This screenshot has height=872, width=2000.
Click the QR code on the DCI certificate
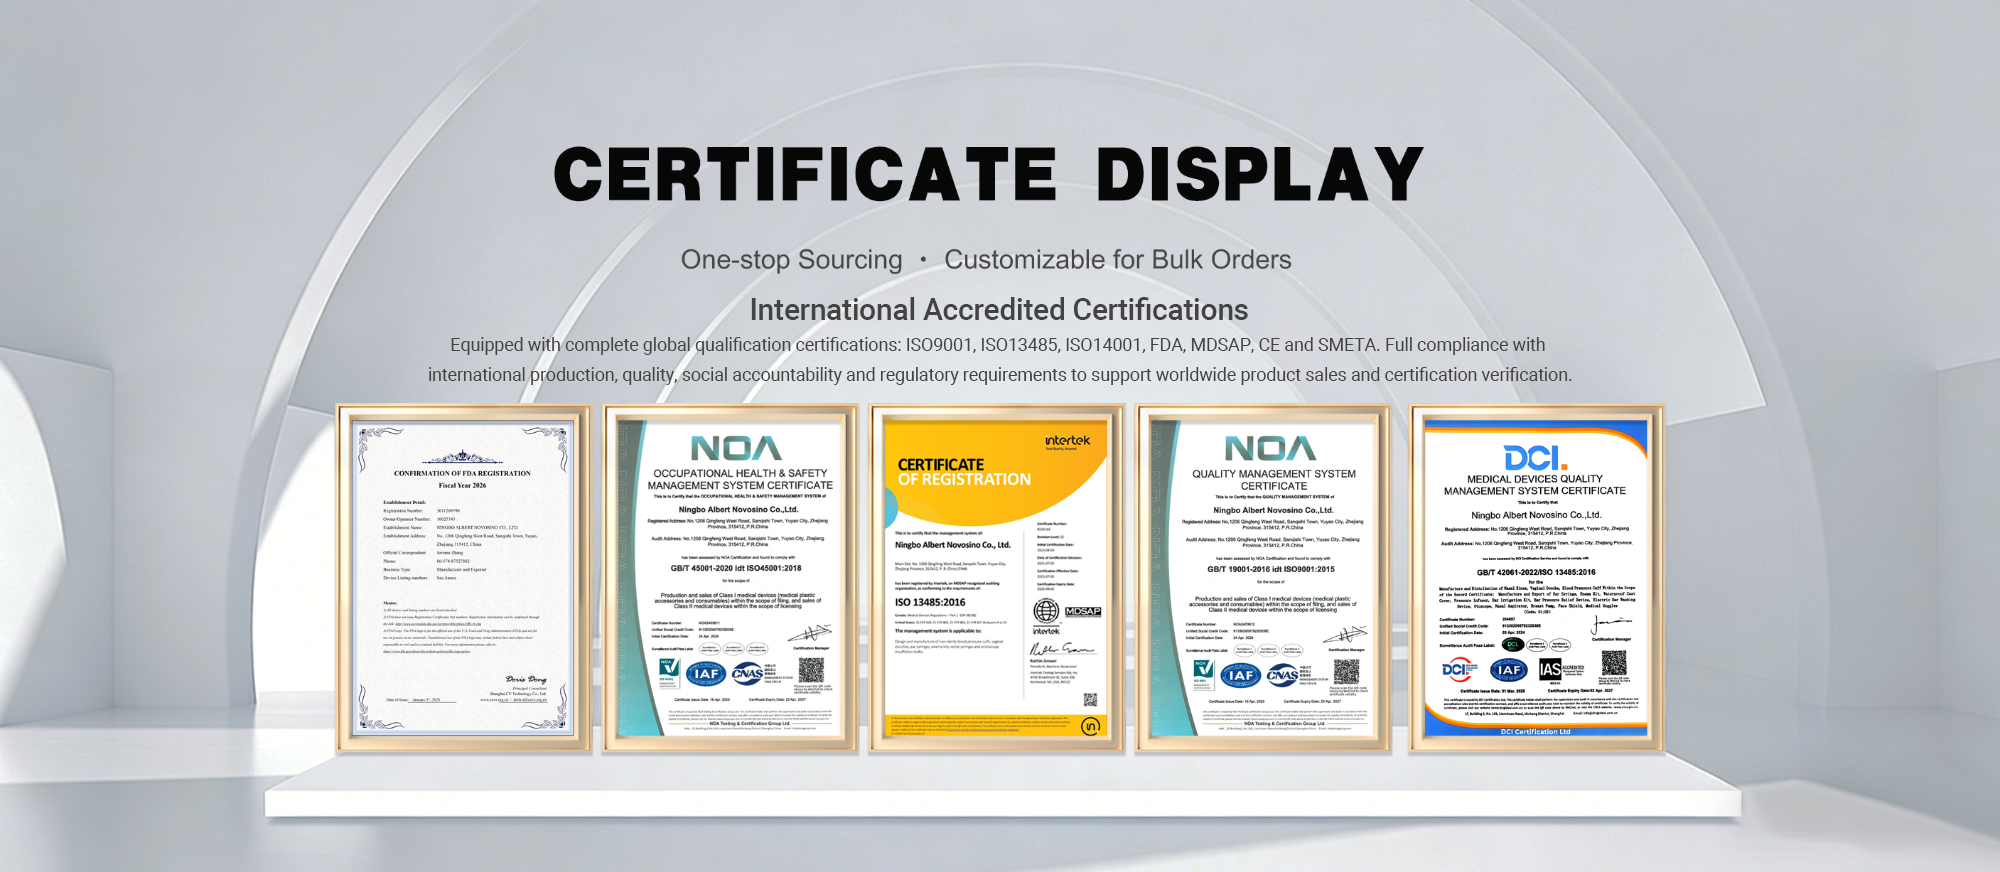coord(1614,663)
